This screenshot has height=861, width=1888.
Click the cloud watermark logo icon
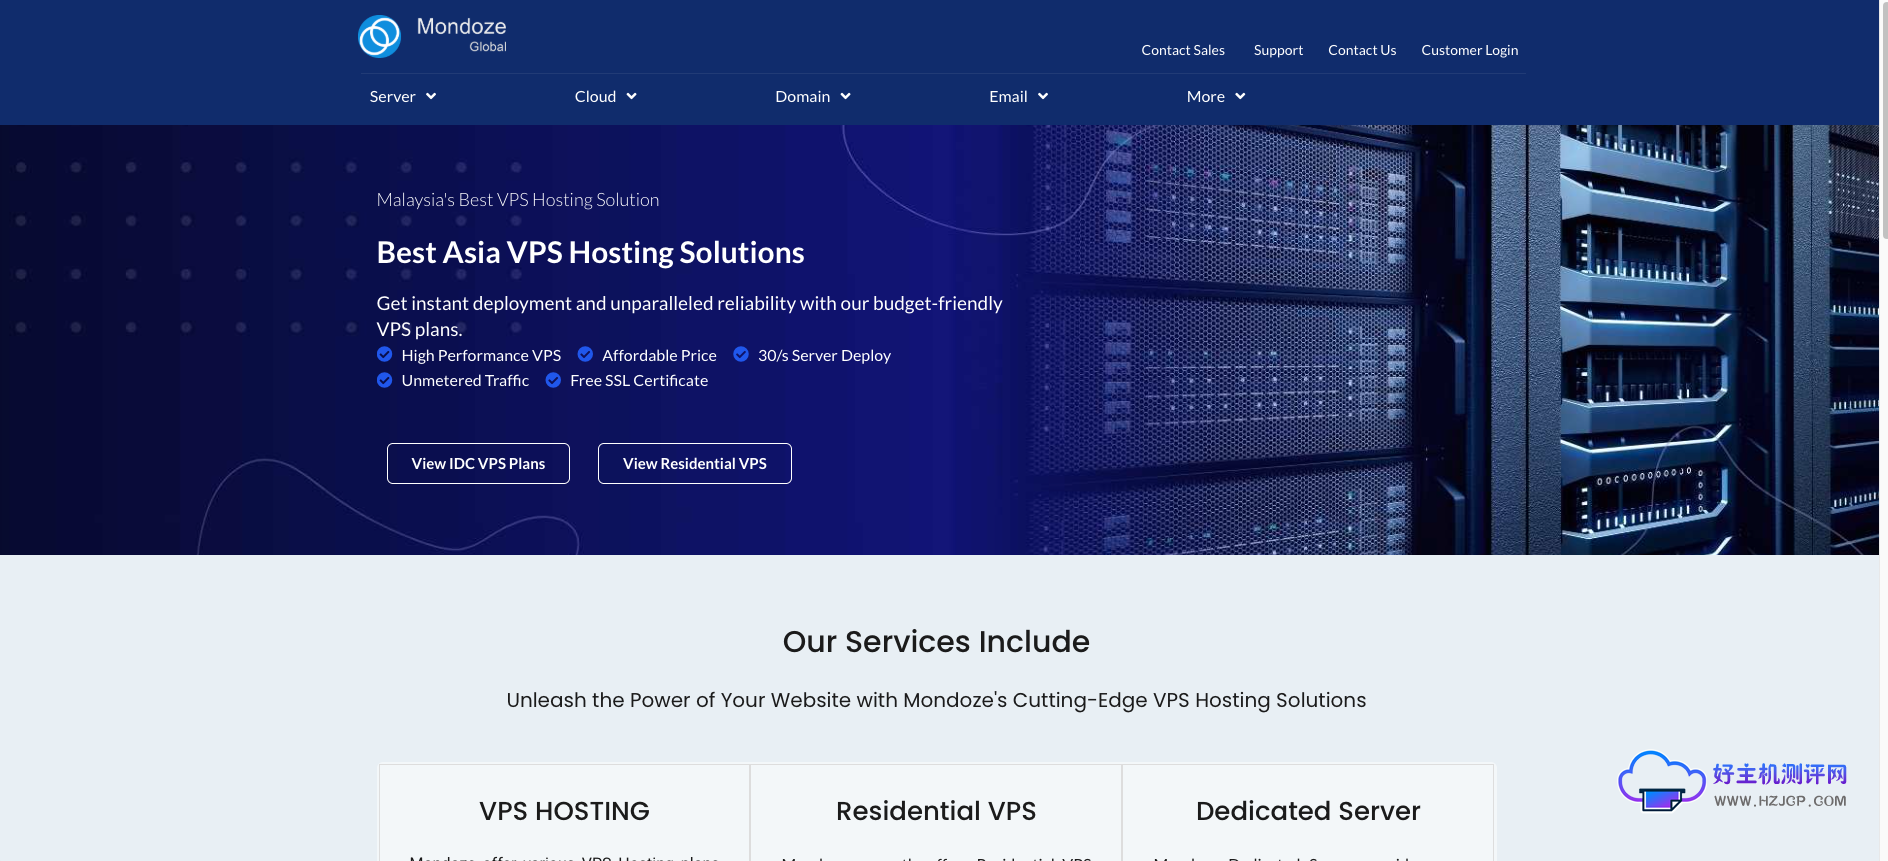(x=1660, y=781)
